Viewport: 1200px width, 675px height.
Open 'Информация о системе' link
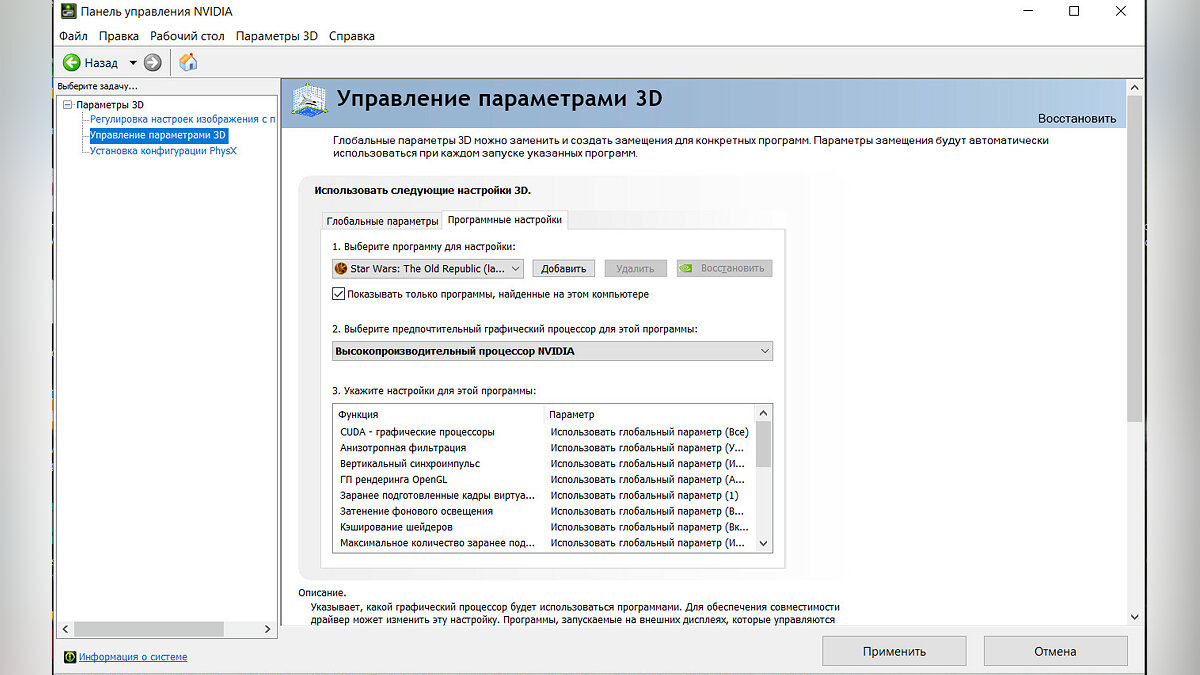(x=133, y=657)
